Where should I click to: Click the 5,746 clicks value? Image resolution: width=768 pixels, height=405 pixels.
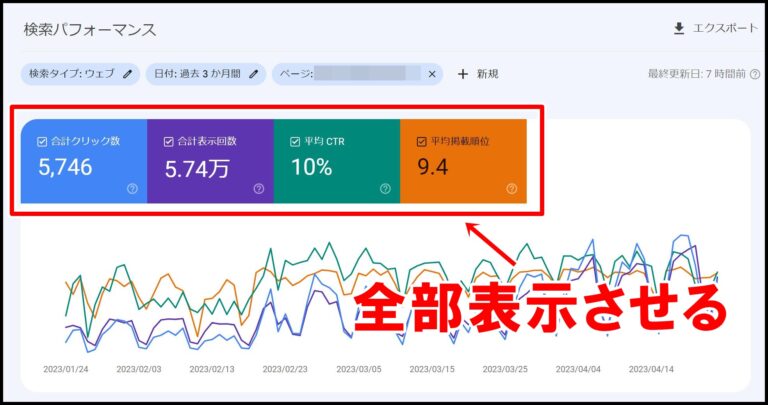[x=65, y=167]
